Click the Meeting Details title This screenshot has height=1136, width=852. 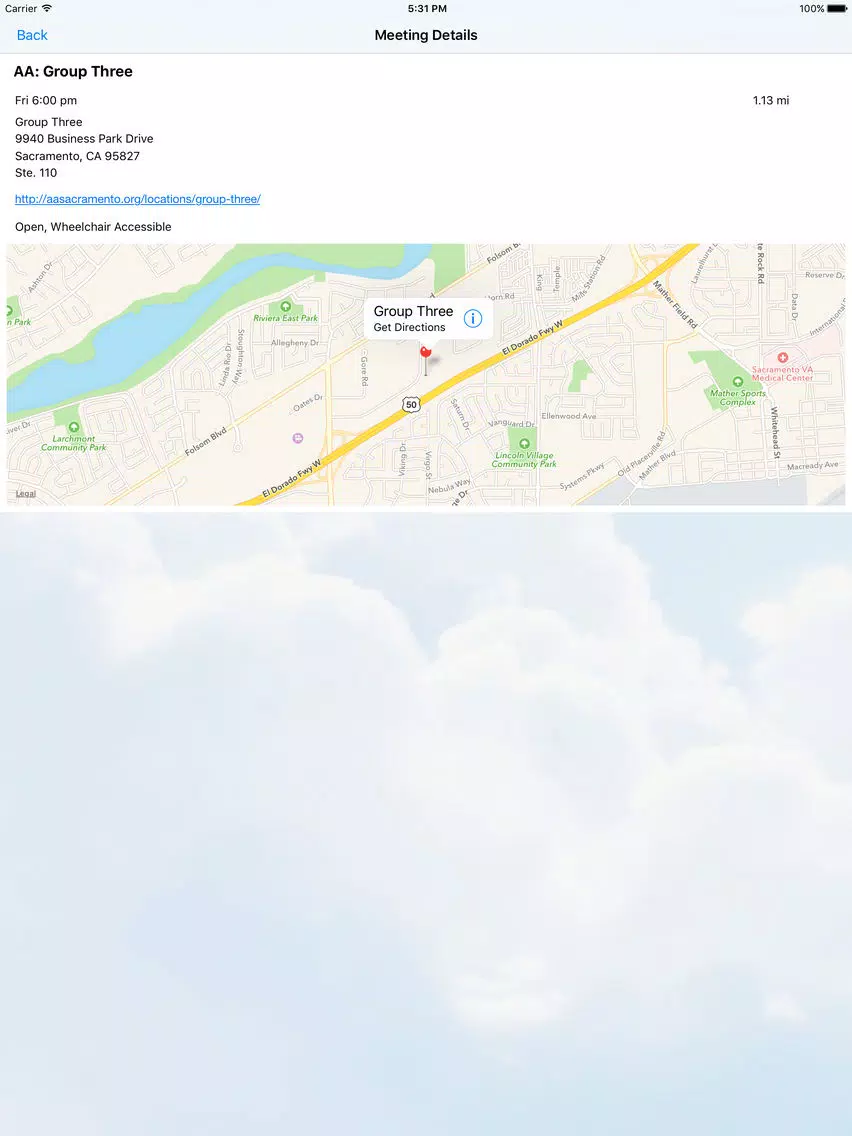click(426, 35)
